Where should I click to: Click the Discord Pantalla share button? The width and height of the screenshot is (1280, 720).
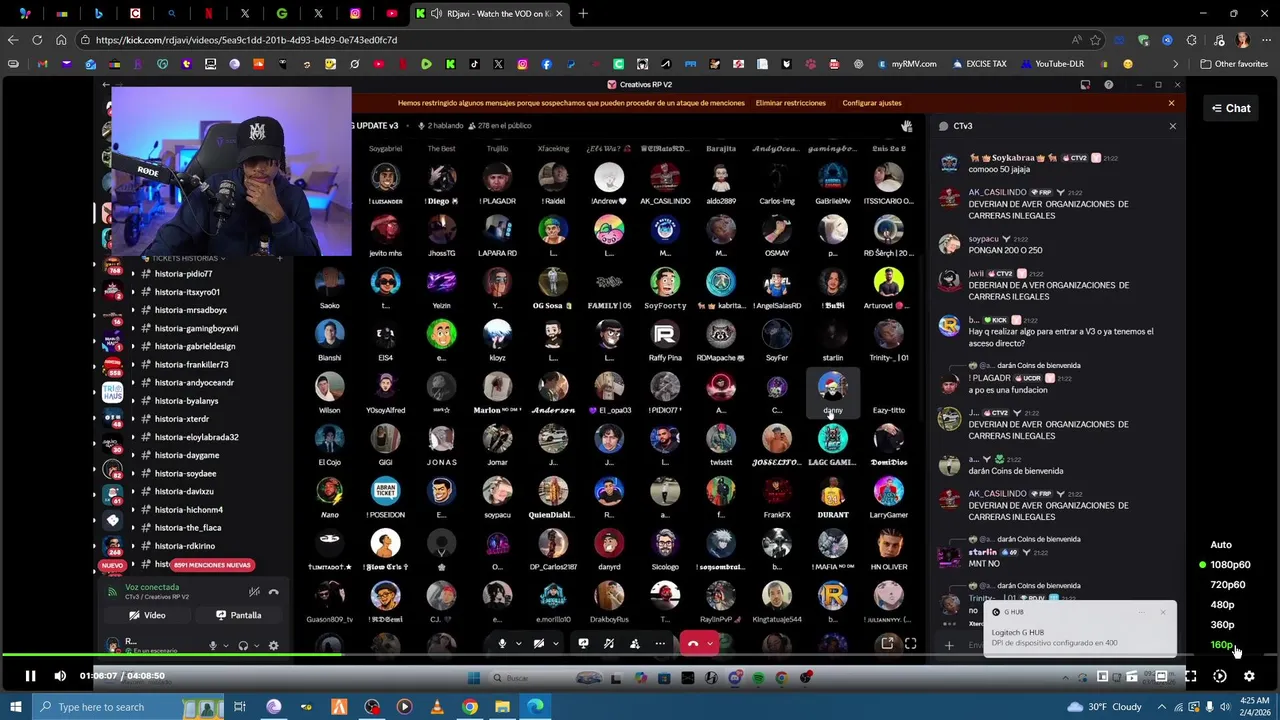(x=239, y=615)
